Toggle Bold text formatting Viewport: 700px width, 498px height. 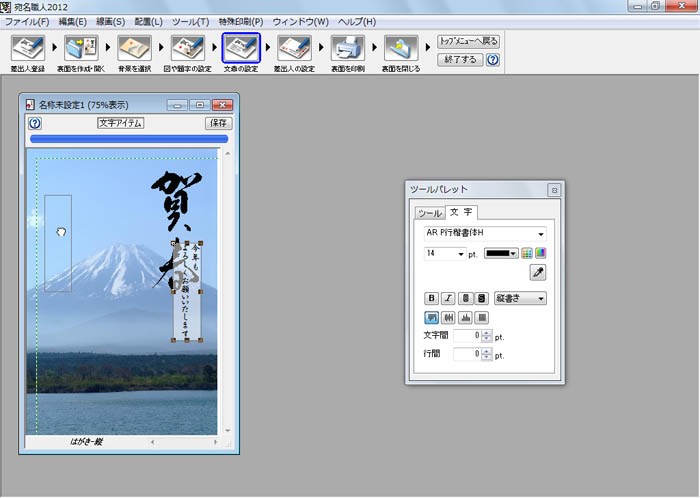pyautogui.click(x=432, y=298)
